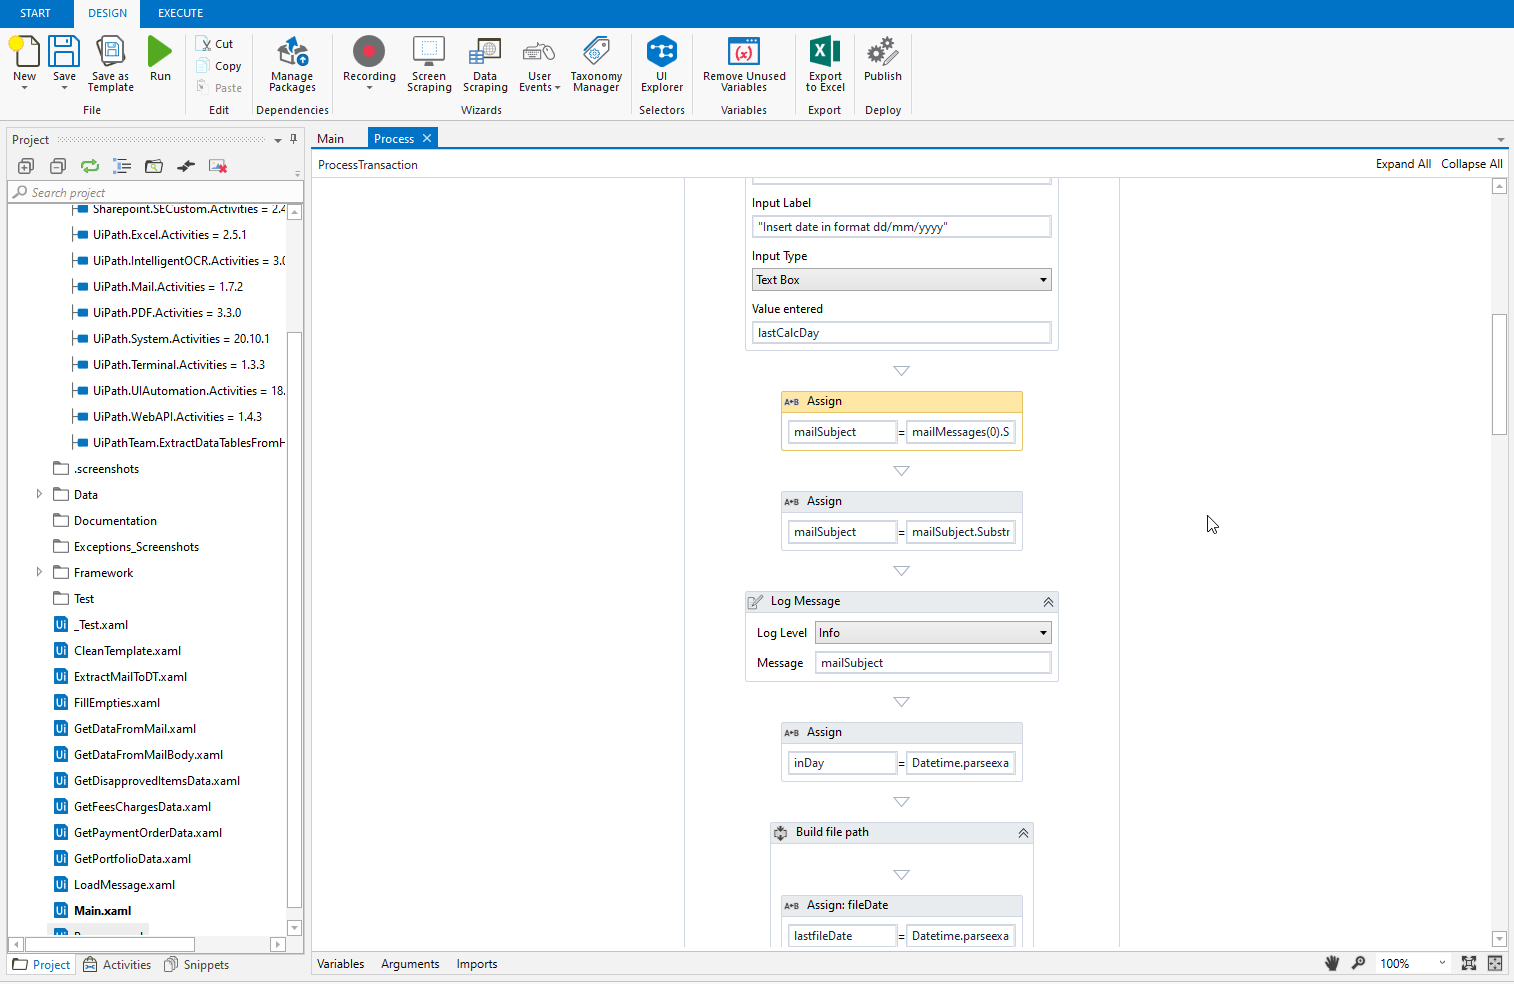
Task: Select Main.xaml in project tree
Action: click(102, 910)
